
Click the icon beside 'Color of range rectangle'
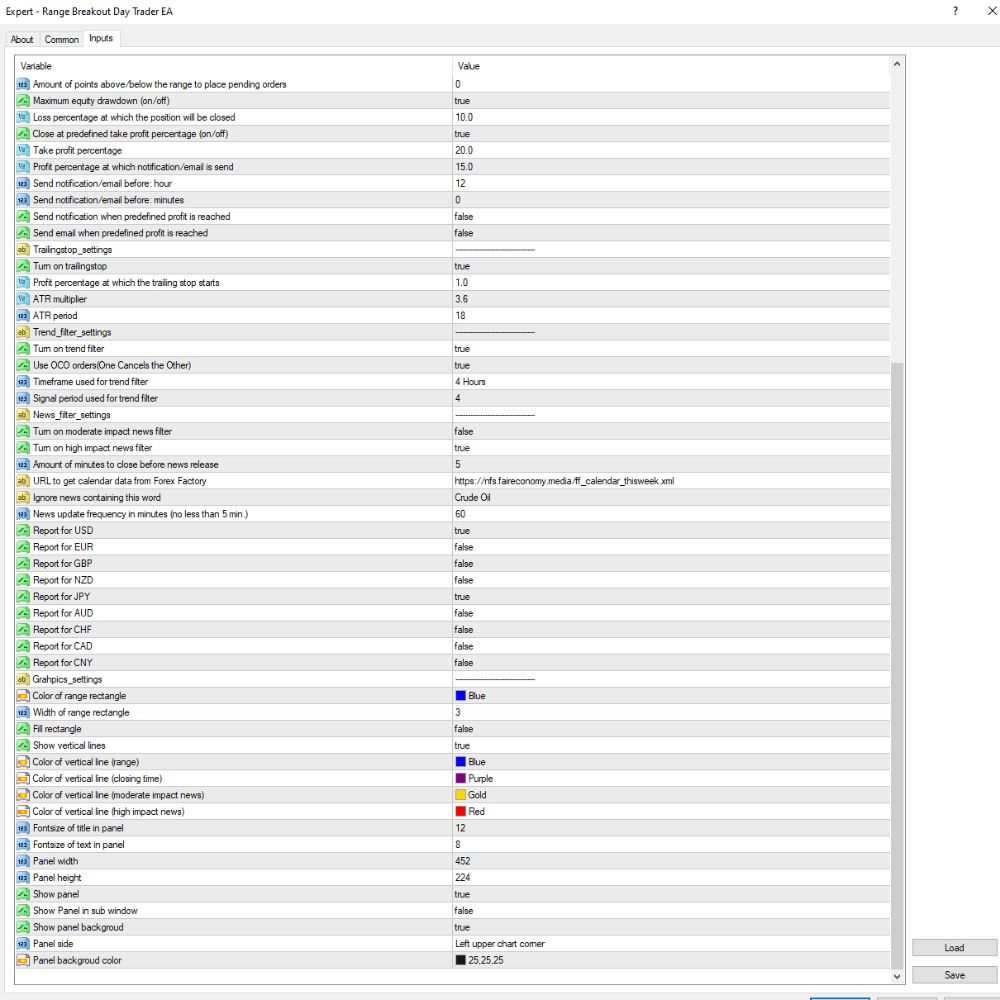click(23, 696)
